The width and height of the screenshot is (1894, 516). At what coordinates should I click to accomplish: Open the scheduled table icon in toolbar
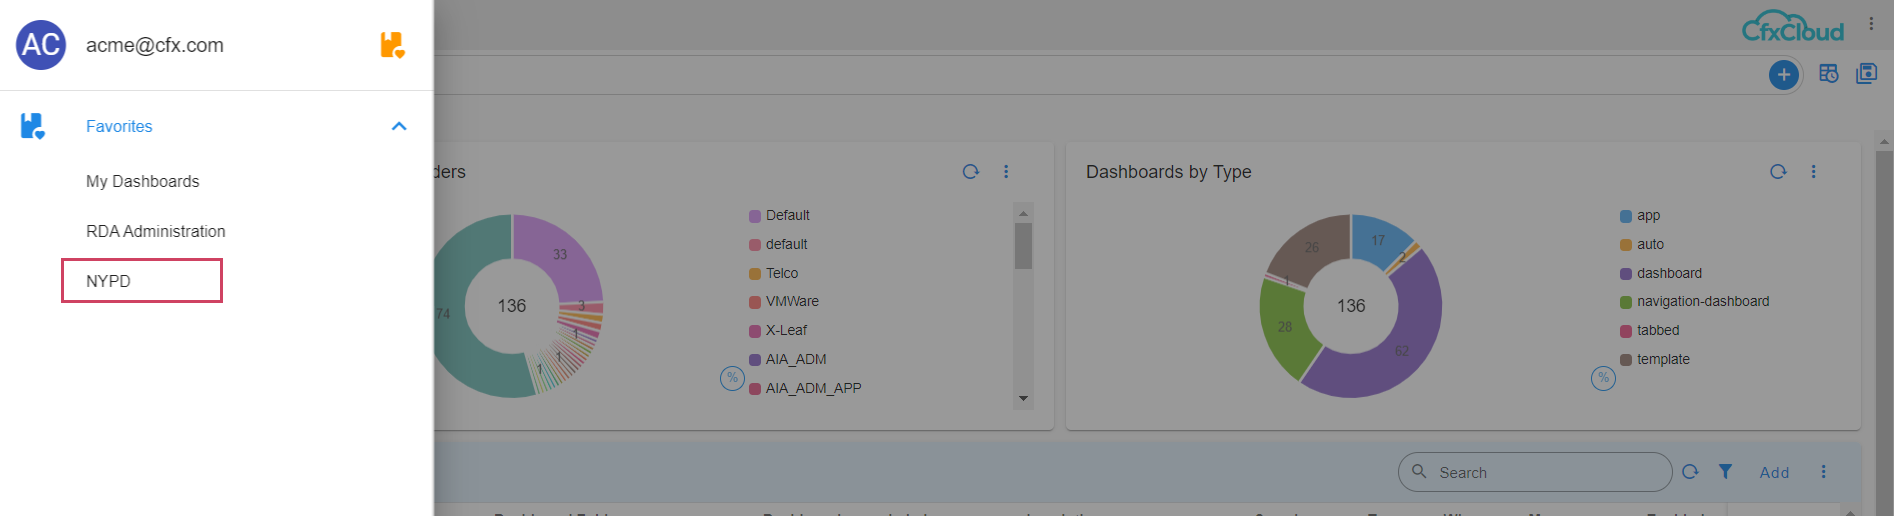point(1828,74)
